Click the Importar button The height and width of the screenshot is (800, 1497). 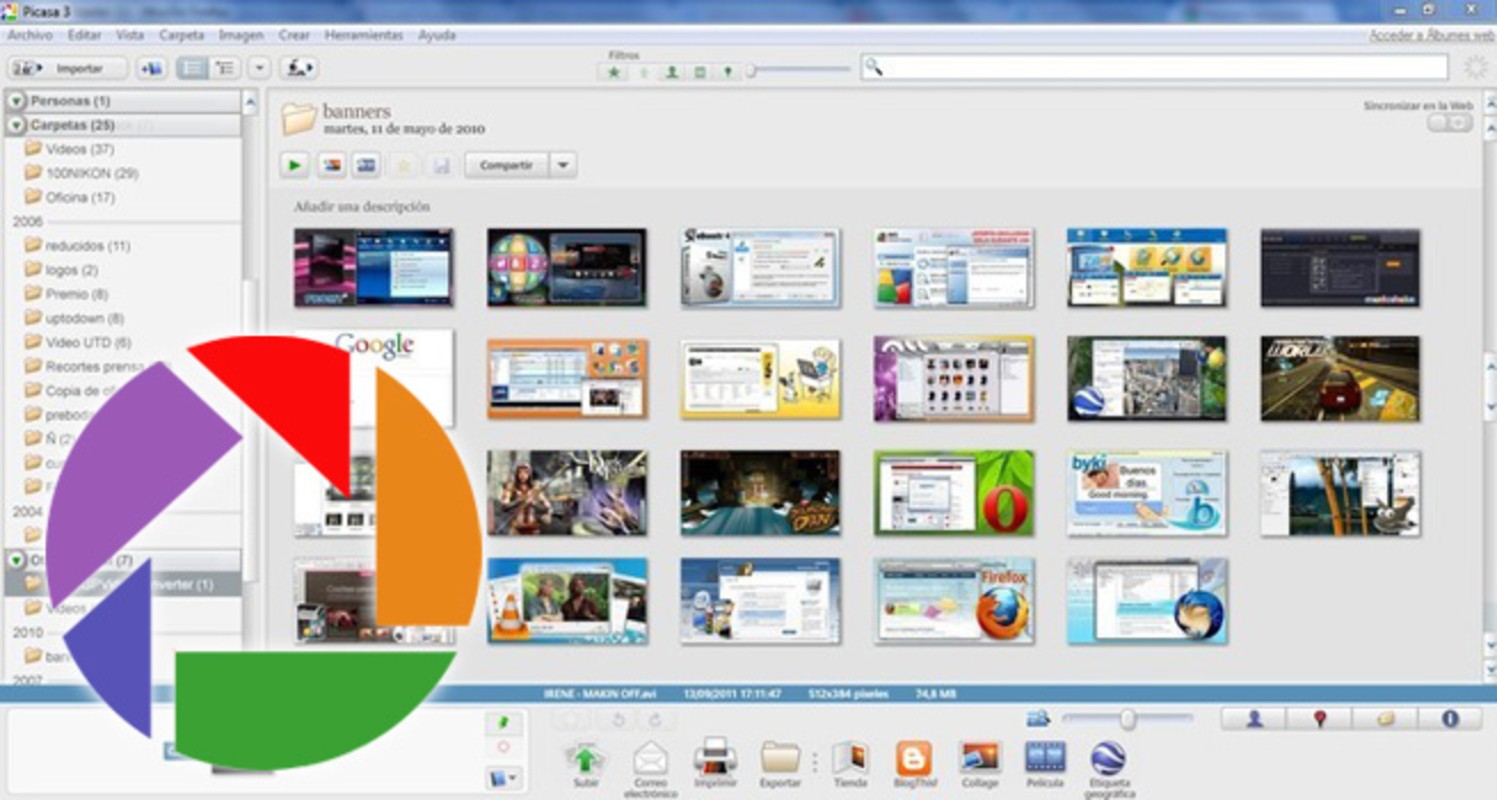68,68
